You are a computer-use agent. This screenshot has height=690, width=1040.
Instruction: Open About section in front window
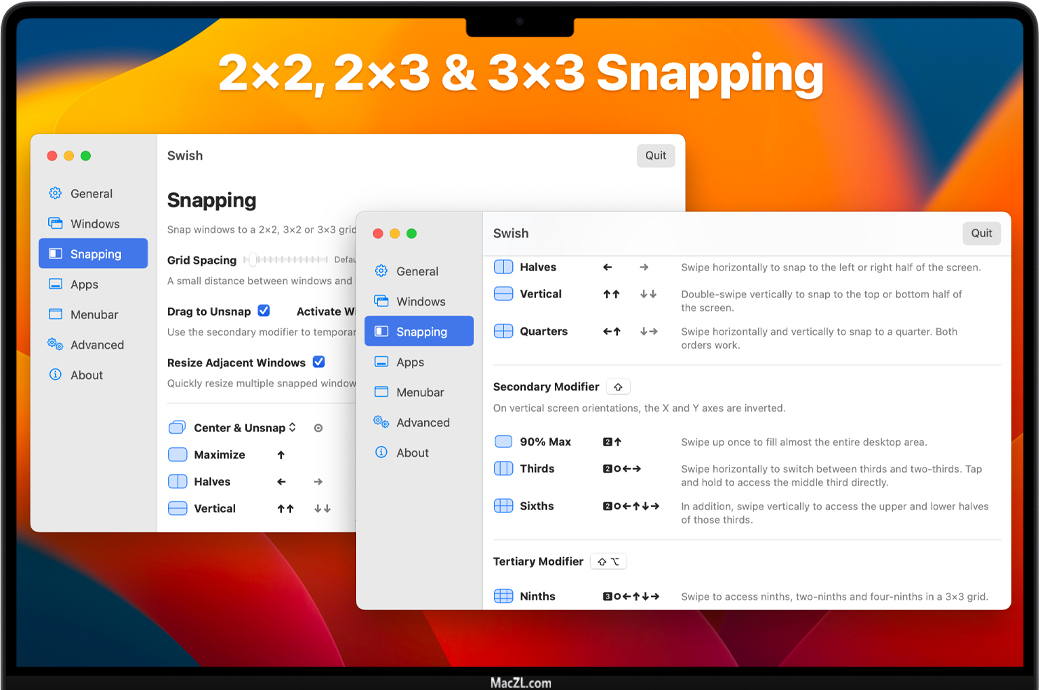(412, 453)
